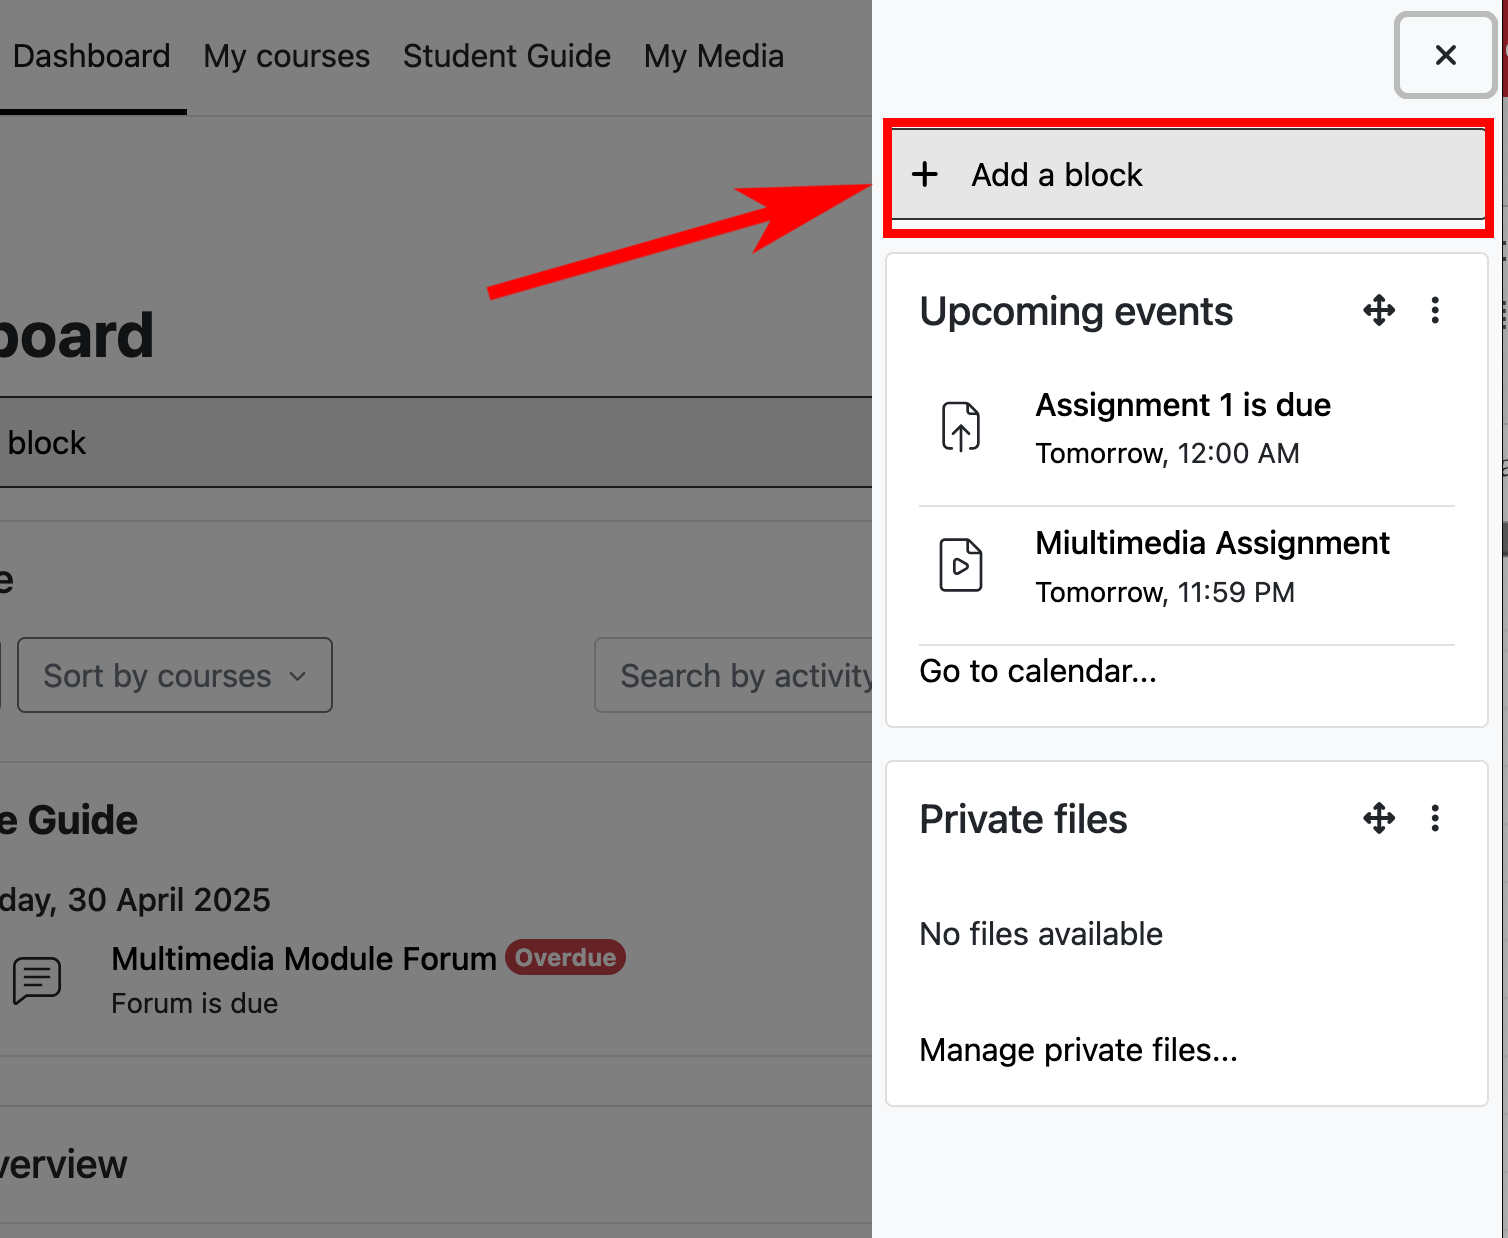Click the Assignment 1 upload file icon
Image resolution: width=1508 pixels, height=1238 pixels.
tap(961, 427)
